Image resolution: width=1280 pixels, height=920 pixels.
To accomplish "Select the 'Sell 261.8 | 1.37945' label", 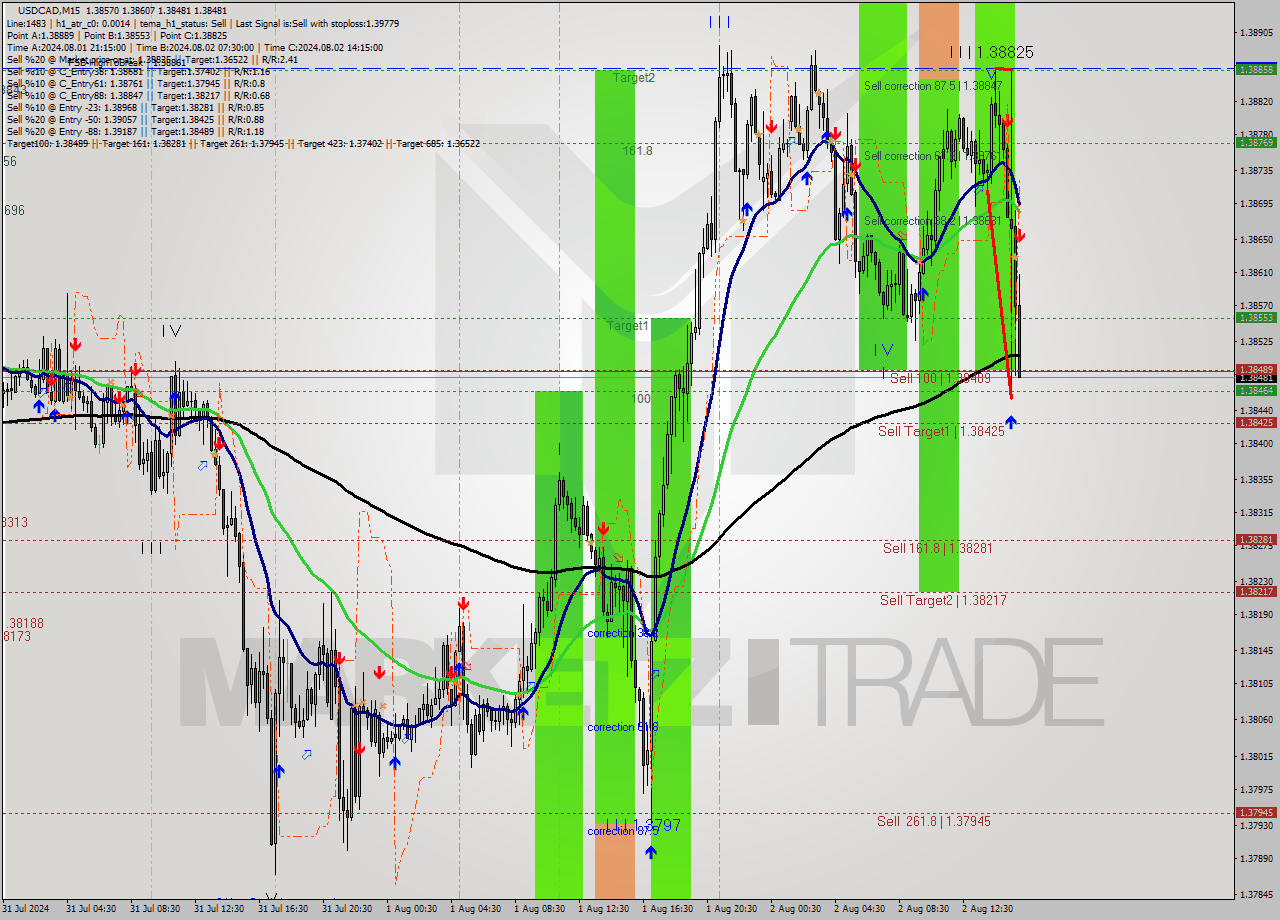I will [x=934, y=821].
